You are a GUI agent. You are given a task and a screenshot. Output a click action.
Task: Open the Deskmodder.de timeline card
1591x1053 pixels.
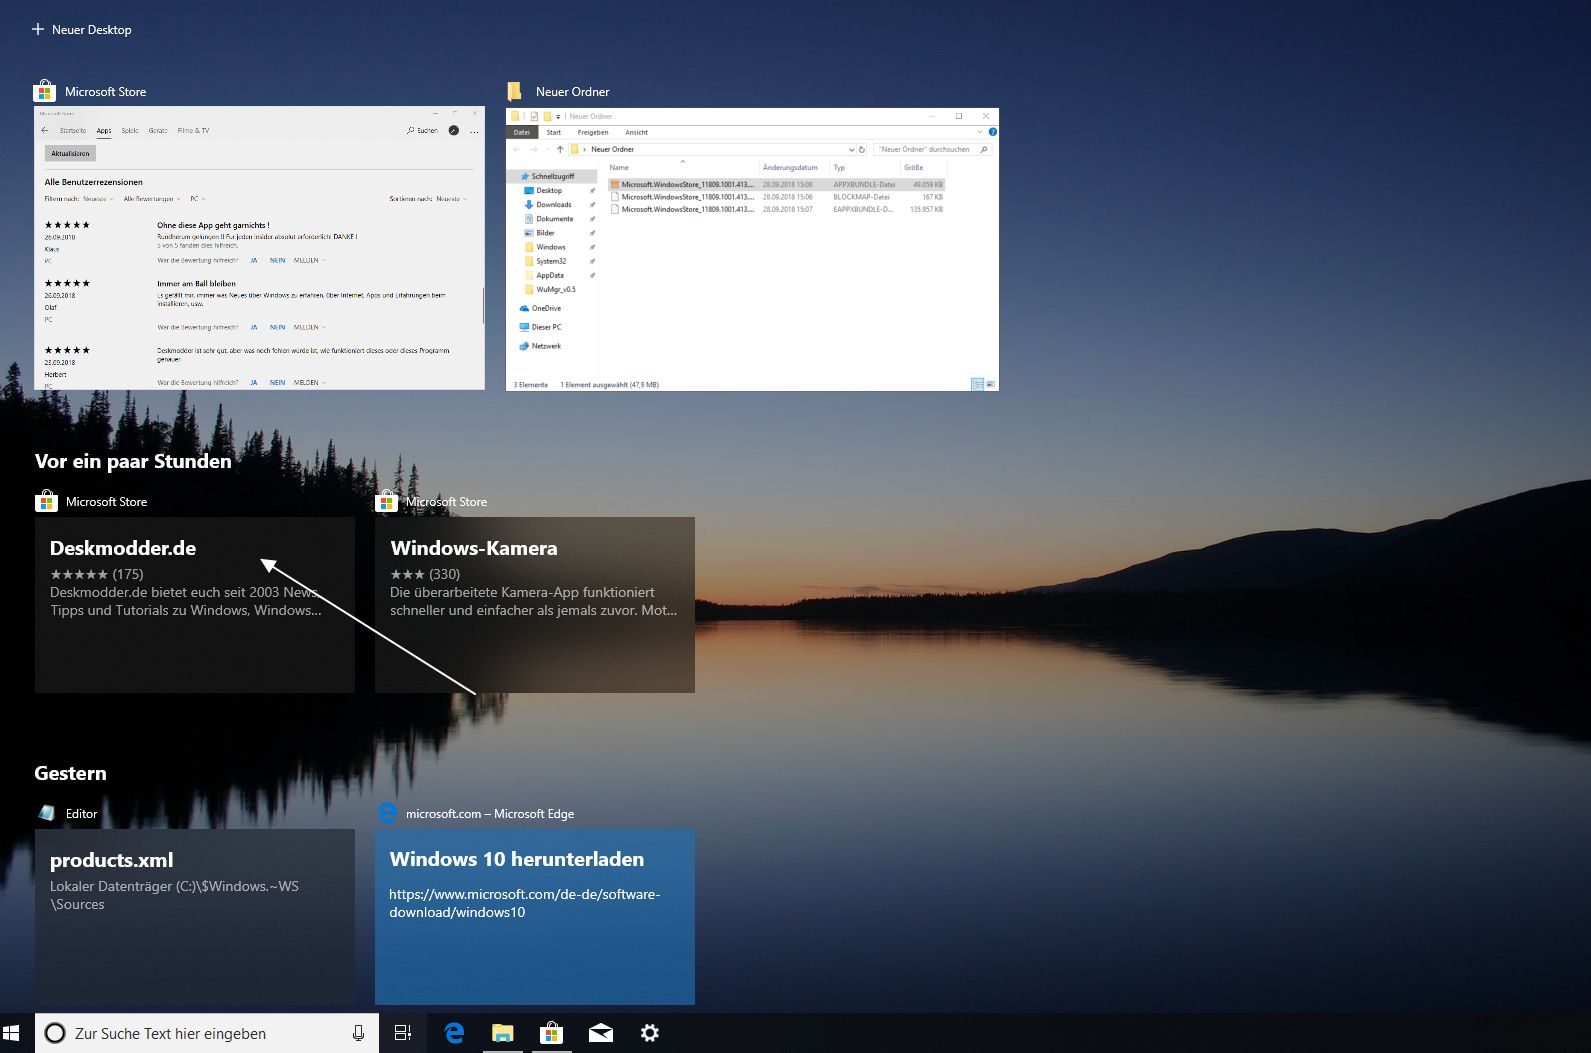(195, 604)
